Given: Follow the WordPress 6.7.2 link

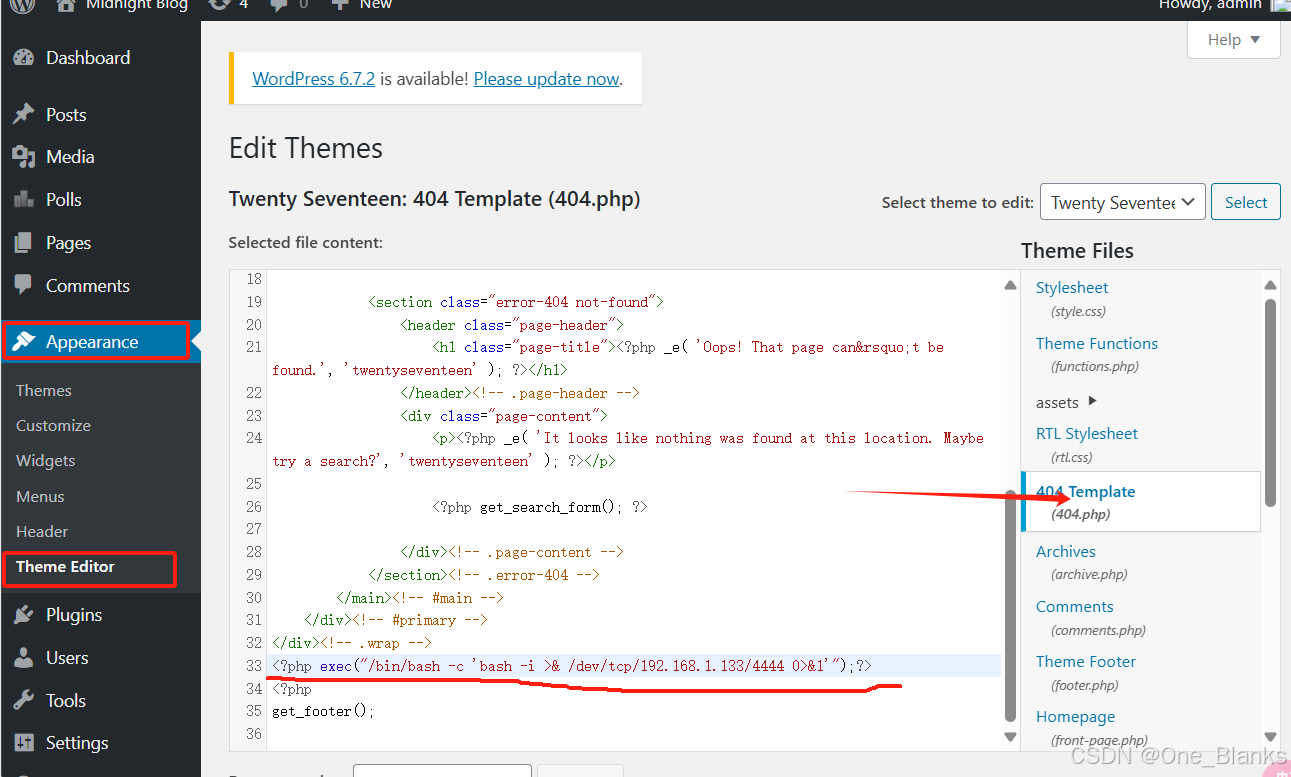Looking at the screenshot, I should pos(313,78).
